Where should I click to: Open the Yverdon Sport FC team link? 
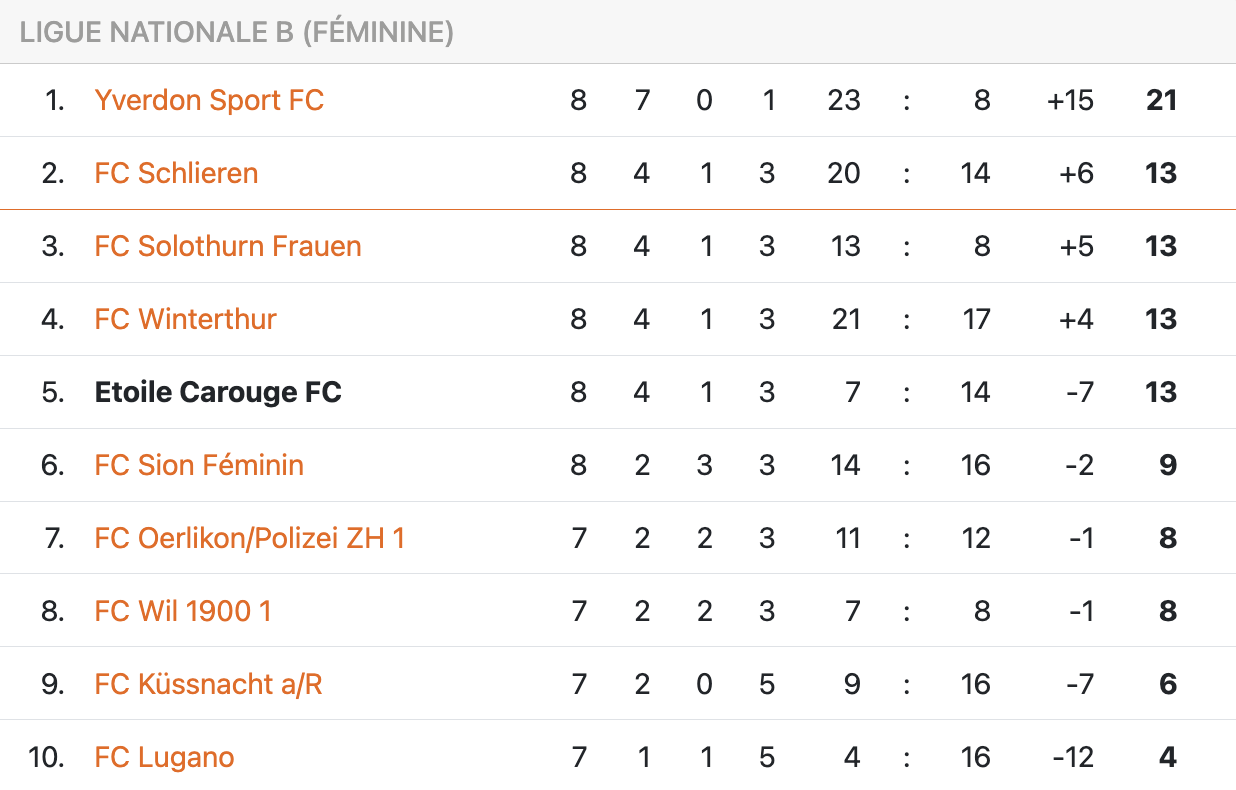tap(209, 100)
